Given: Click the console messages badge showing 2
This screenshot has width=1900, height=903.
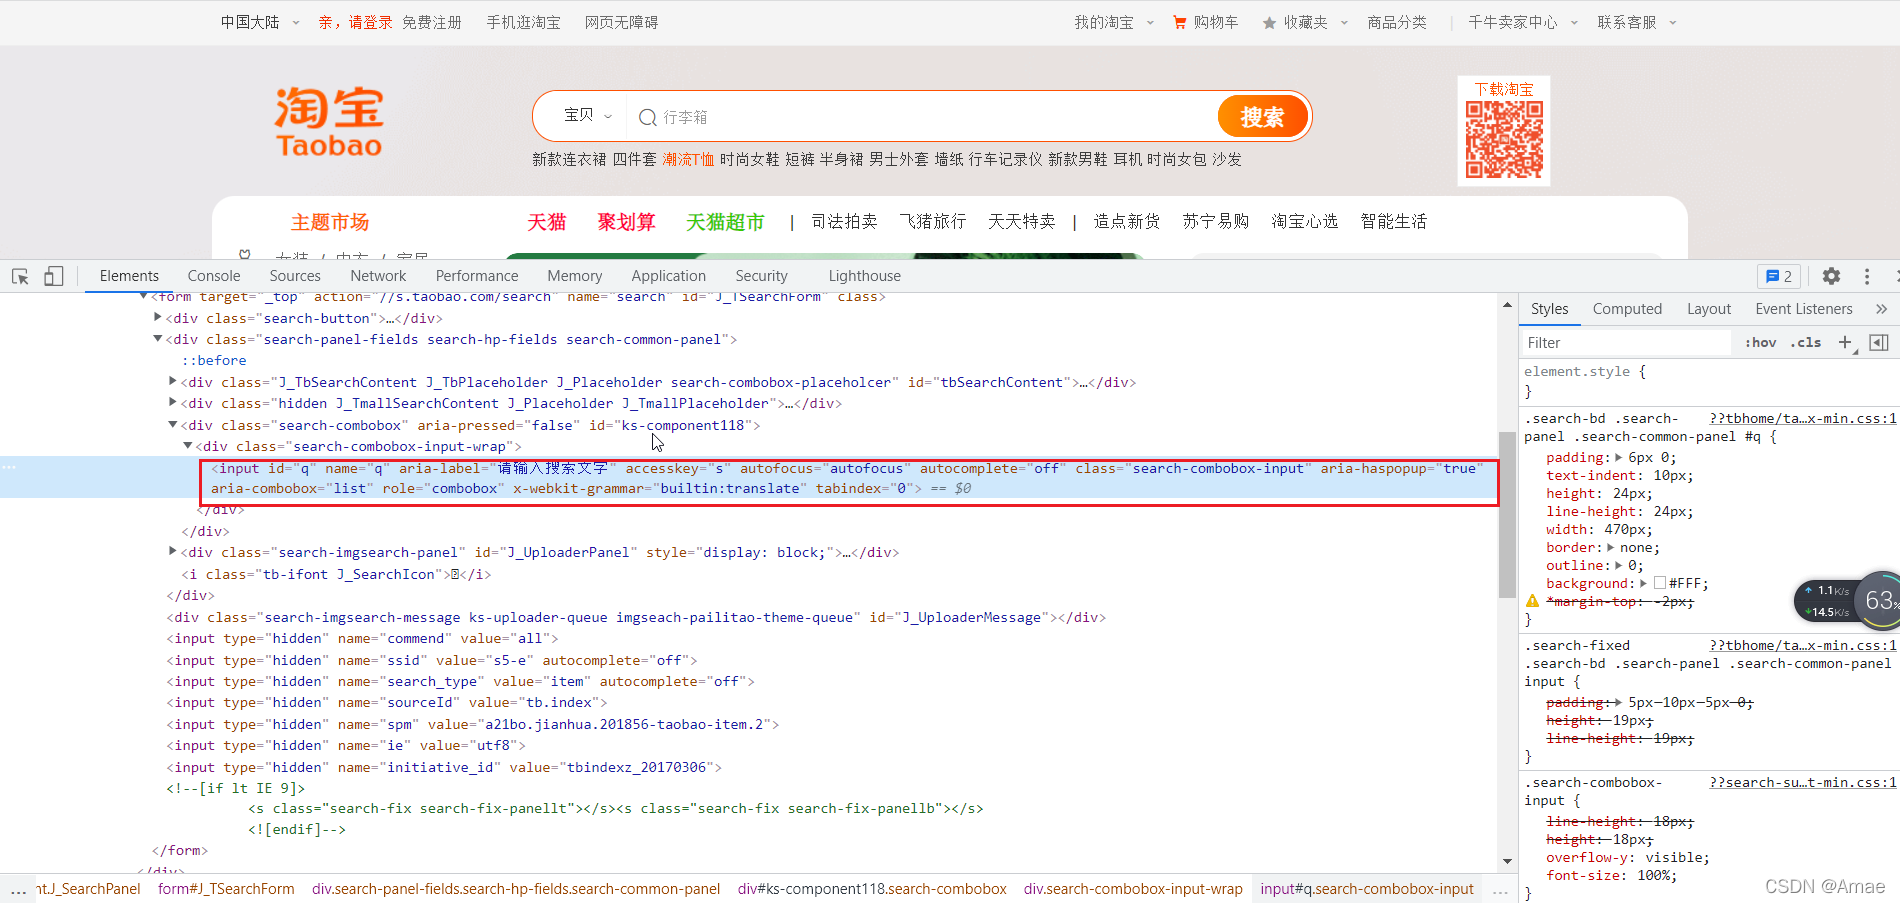Looking at the screenshot, I should [x=1778, y=277].
